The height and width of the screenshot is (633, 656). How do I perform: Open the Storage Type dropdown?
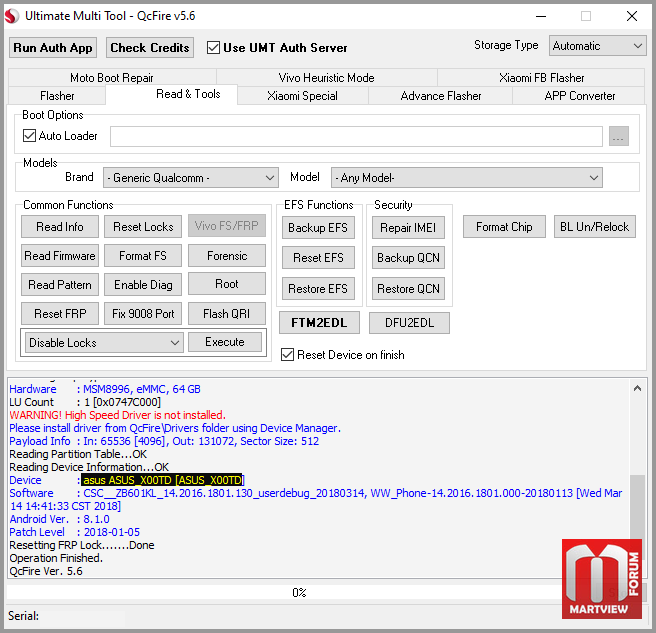[597, 46]
